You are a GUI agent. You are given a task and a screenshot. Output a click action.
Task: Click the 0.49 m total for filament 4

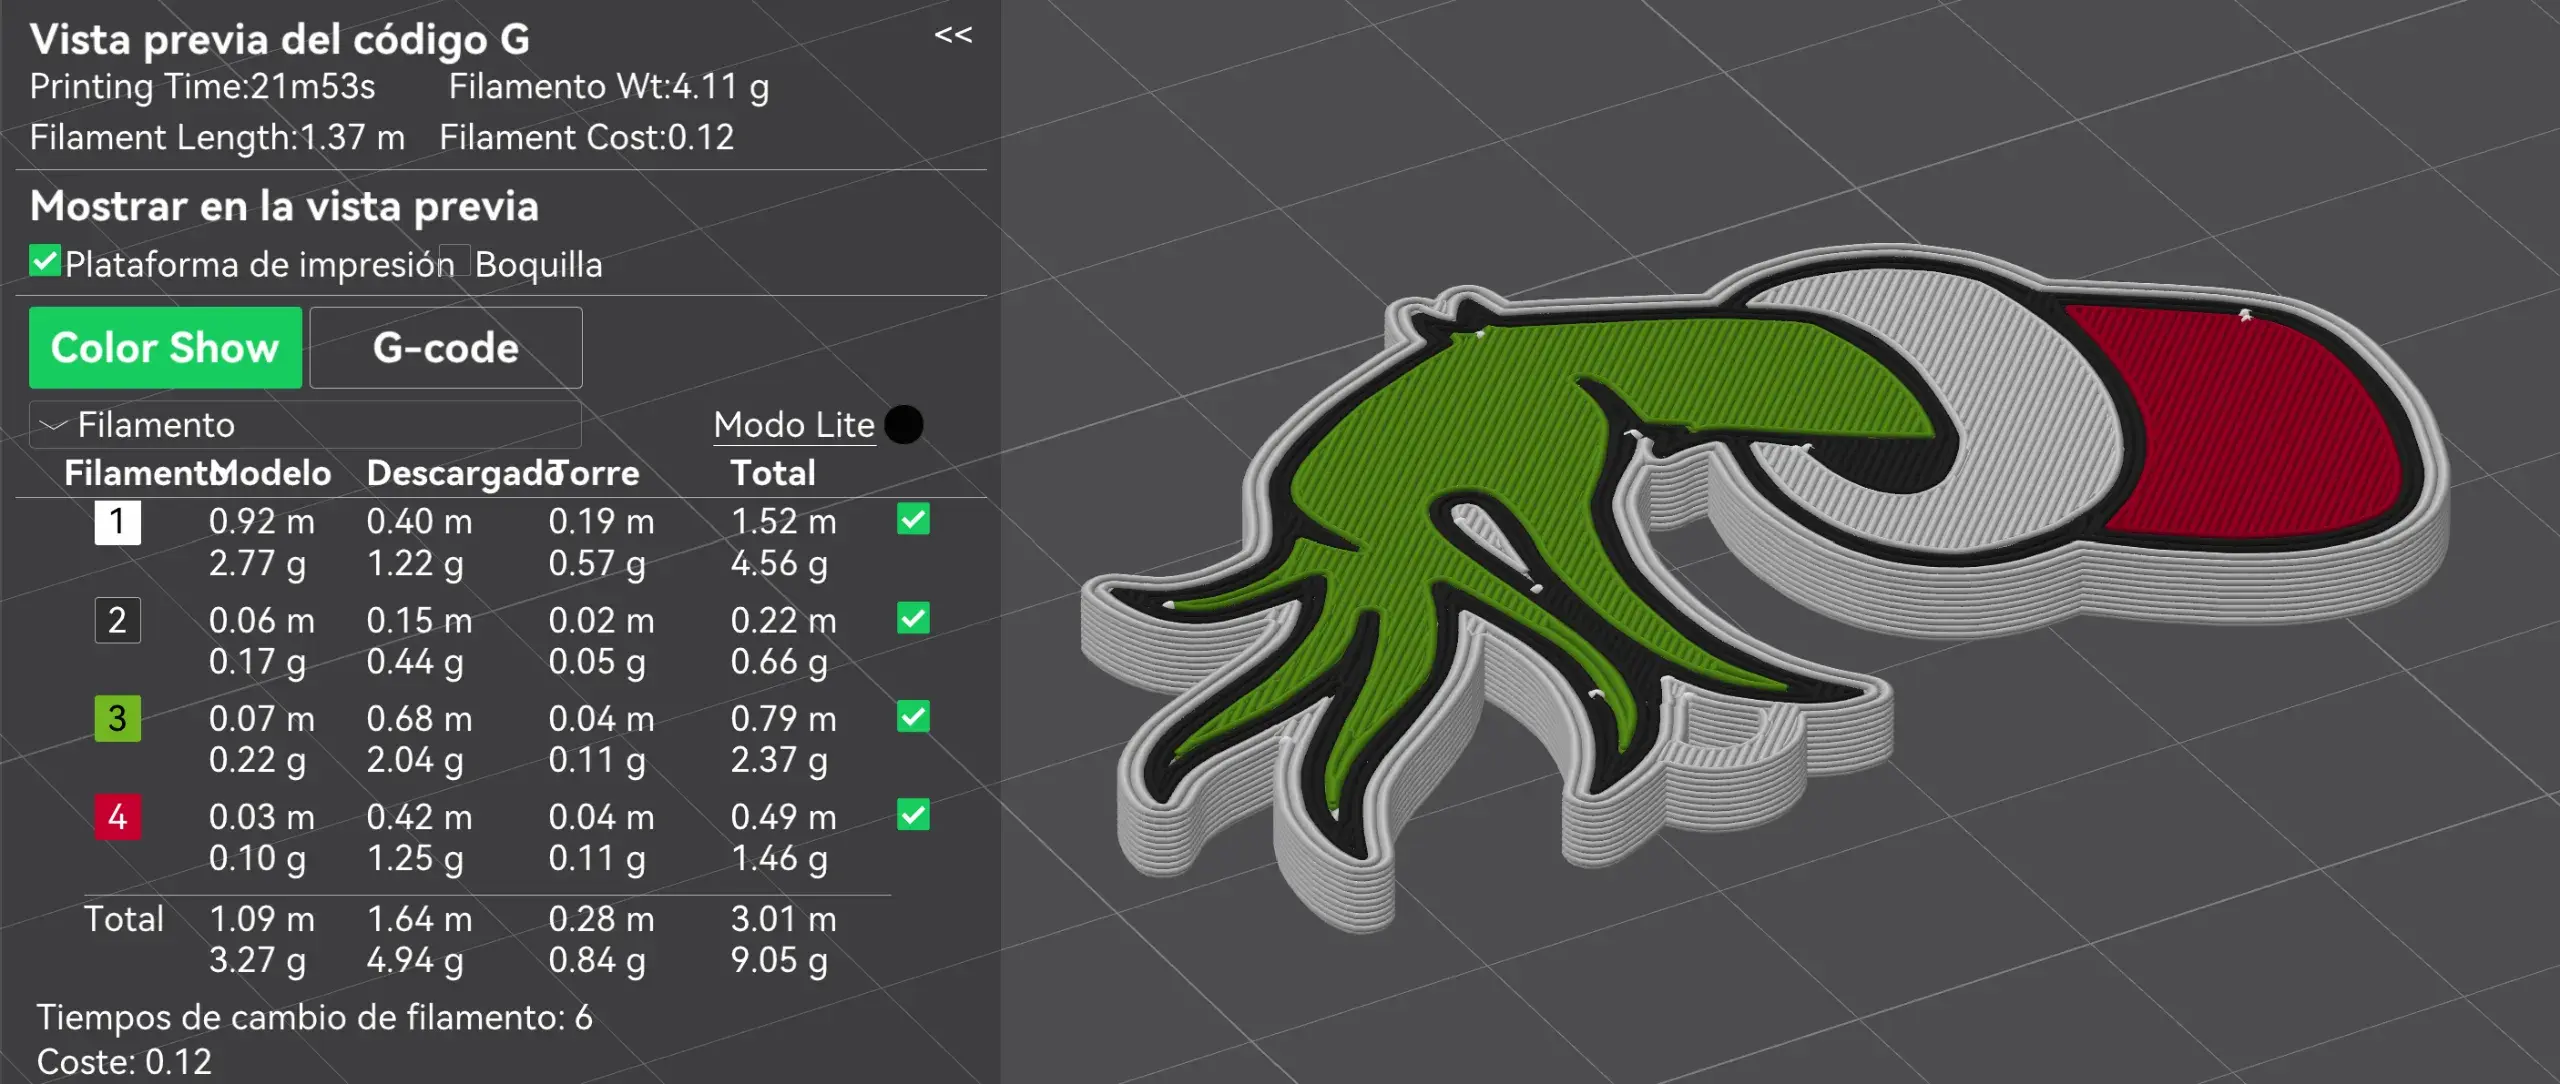click(783, 816)
